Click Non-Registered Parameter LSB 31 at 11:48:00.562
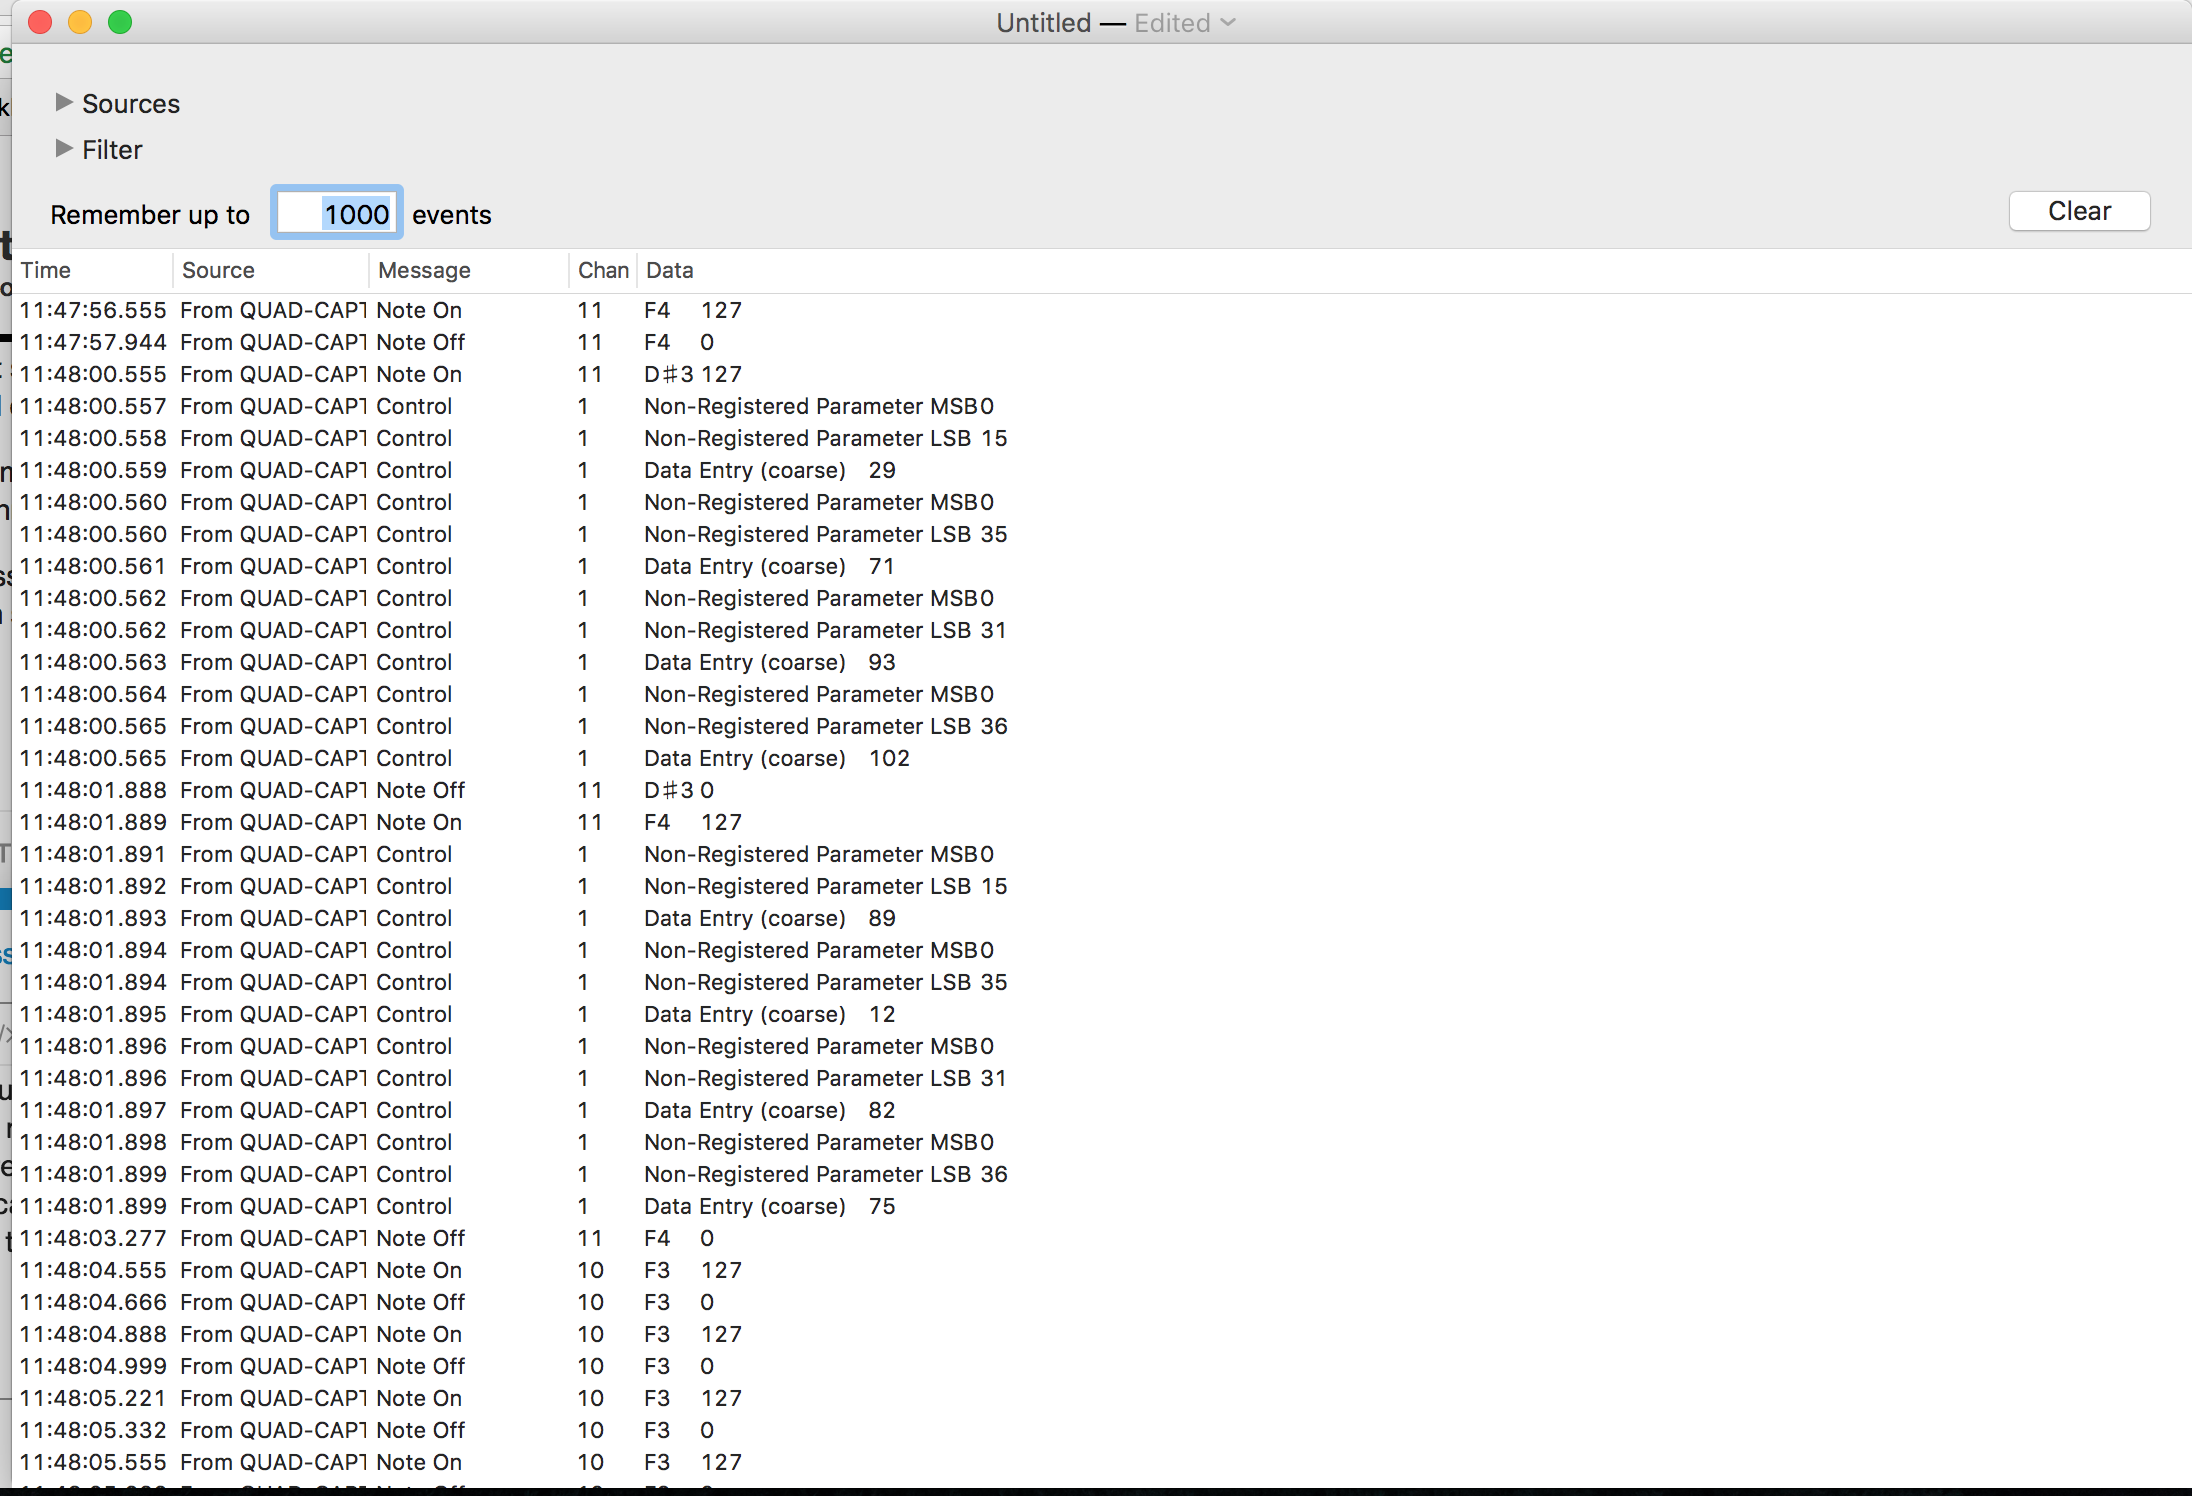 tap(1102, 630)
